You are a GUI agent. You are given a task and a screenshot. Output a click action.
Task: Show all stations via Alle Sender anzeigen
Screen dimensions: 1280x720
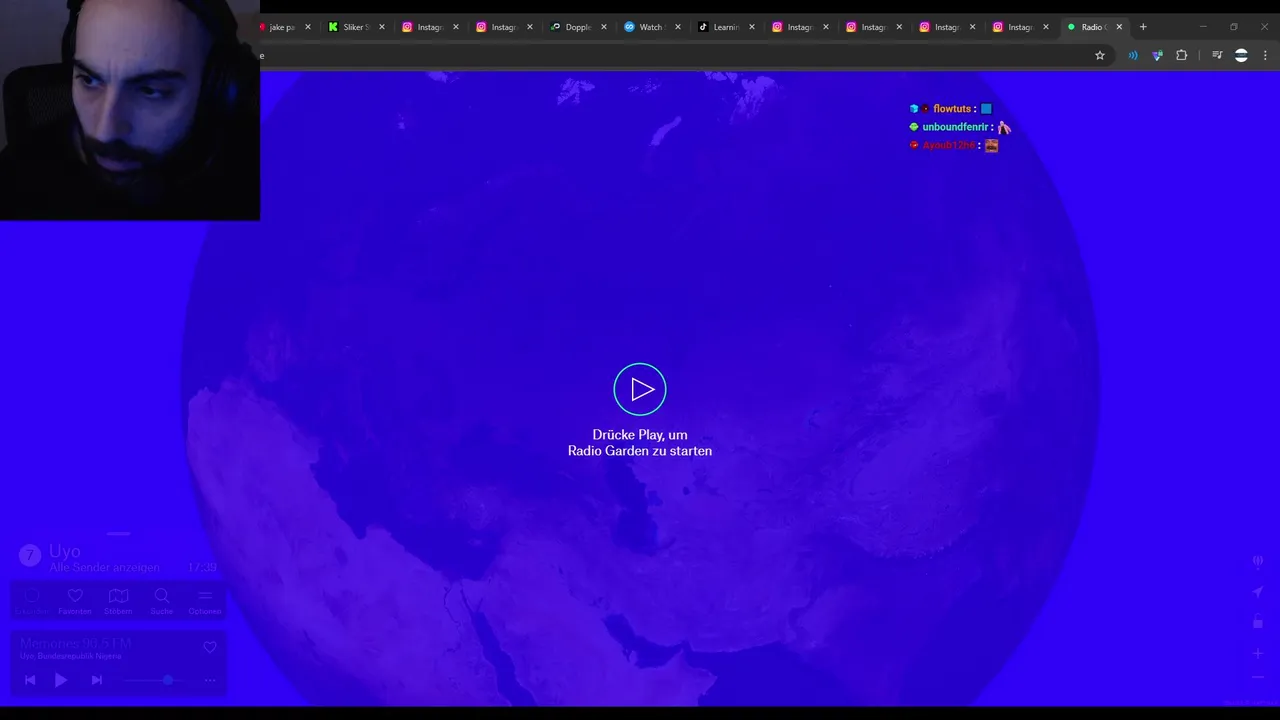point(105,567)
